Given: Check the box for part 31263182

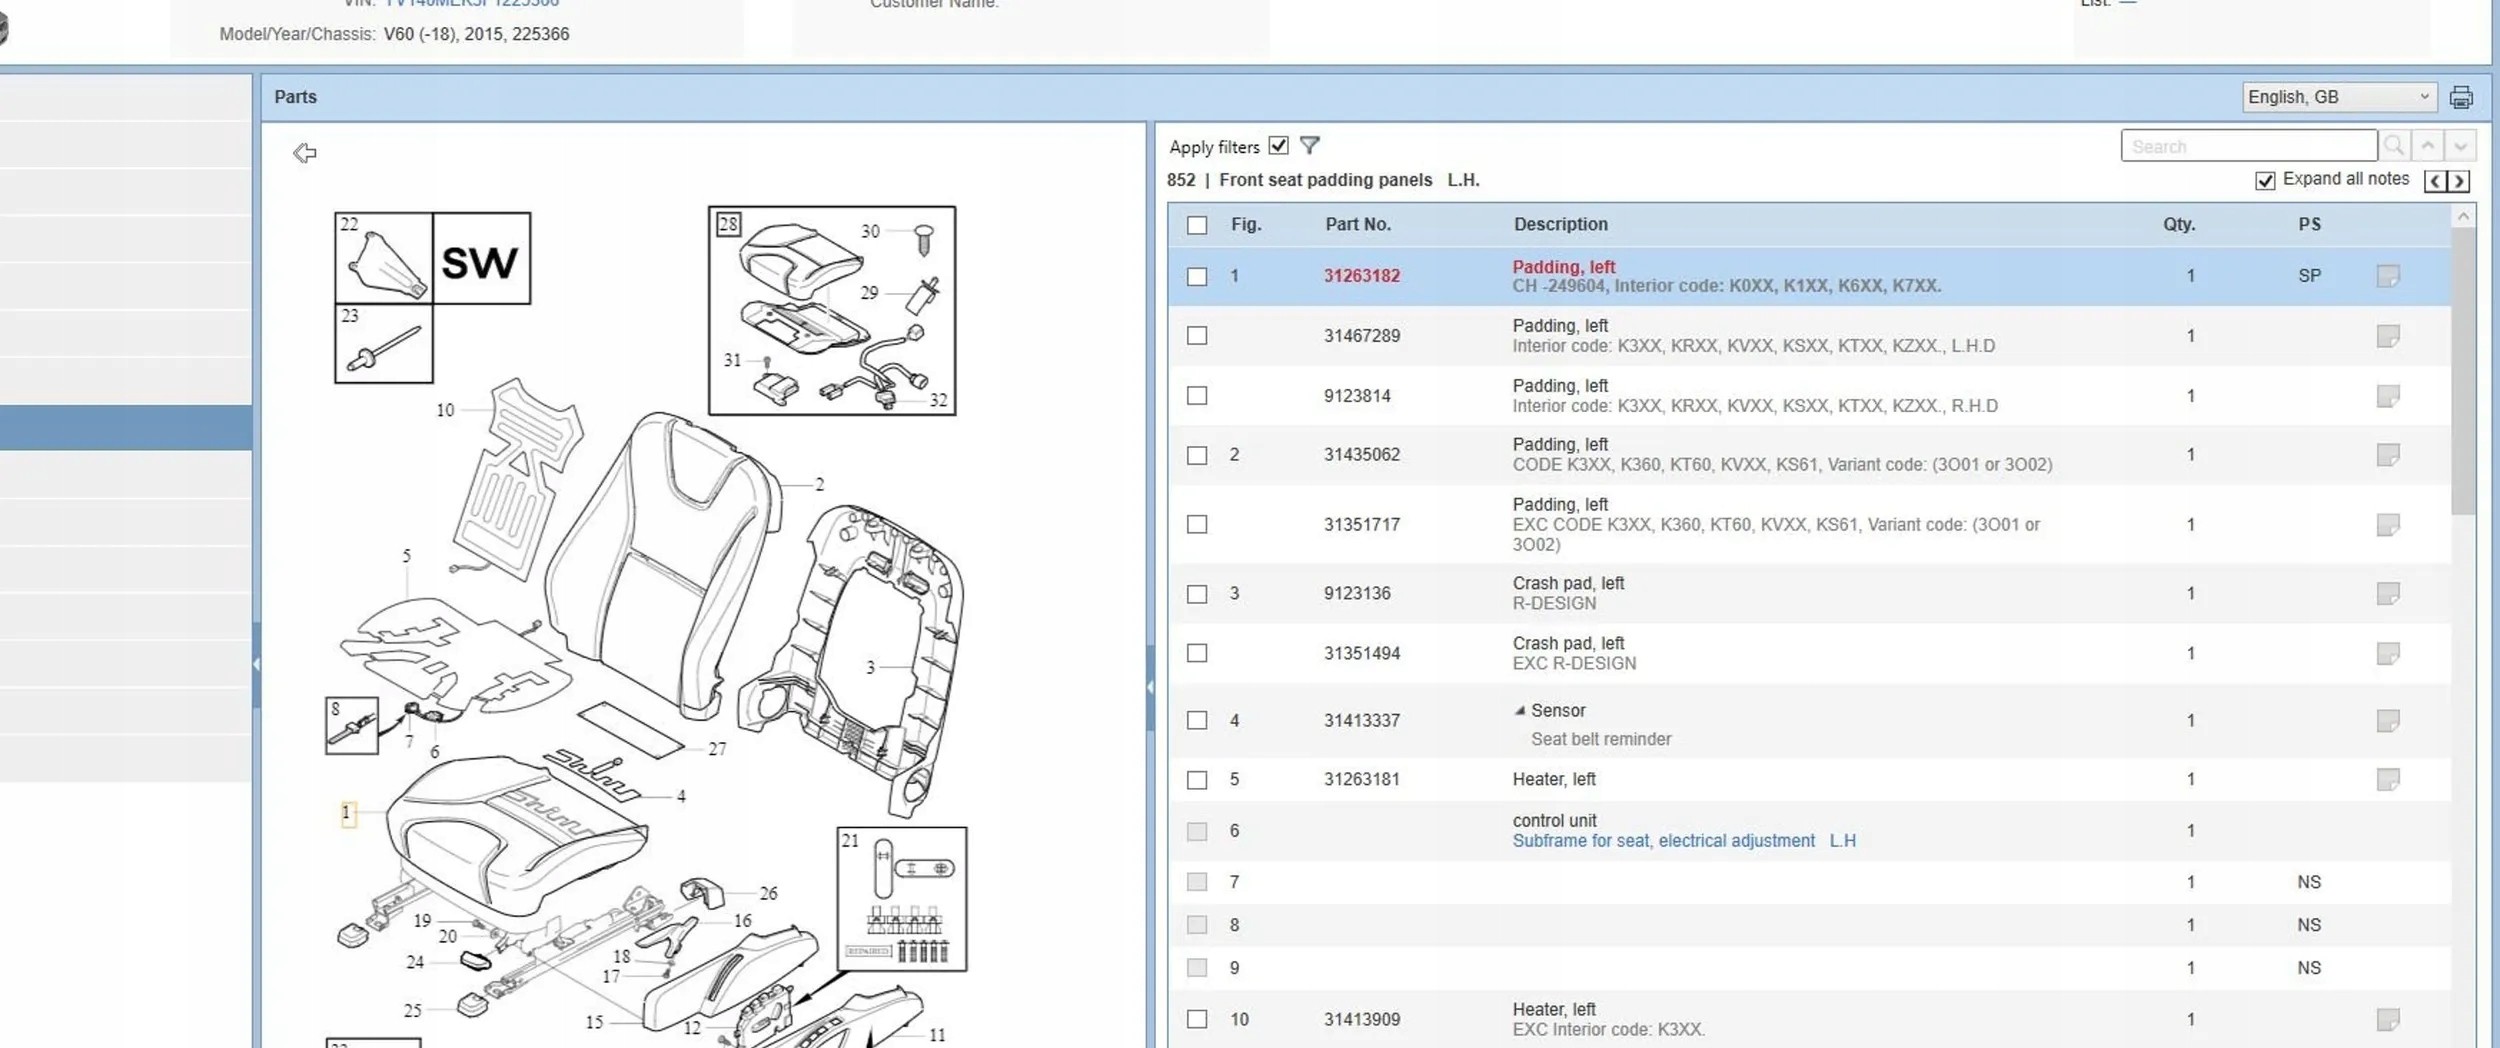Looking at the screenshot, I should click(x=1197, y=276).
